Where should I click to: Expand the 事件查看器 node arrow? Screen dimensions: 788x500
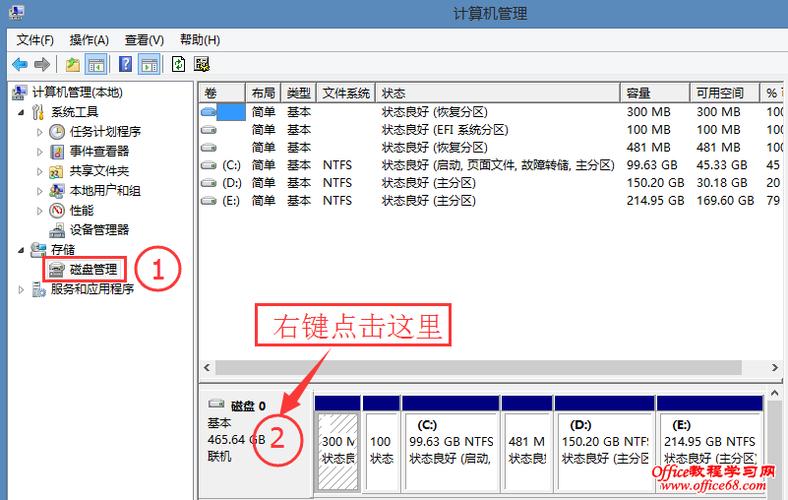40,152
